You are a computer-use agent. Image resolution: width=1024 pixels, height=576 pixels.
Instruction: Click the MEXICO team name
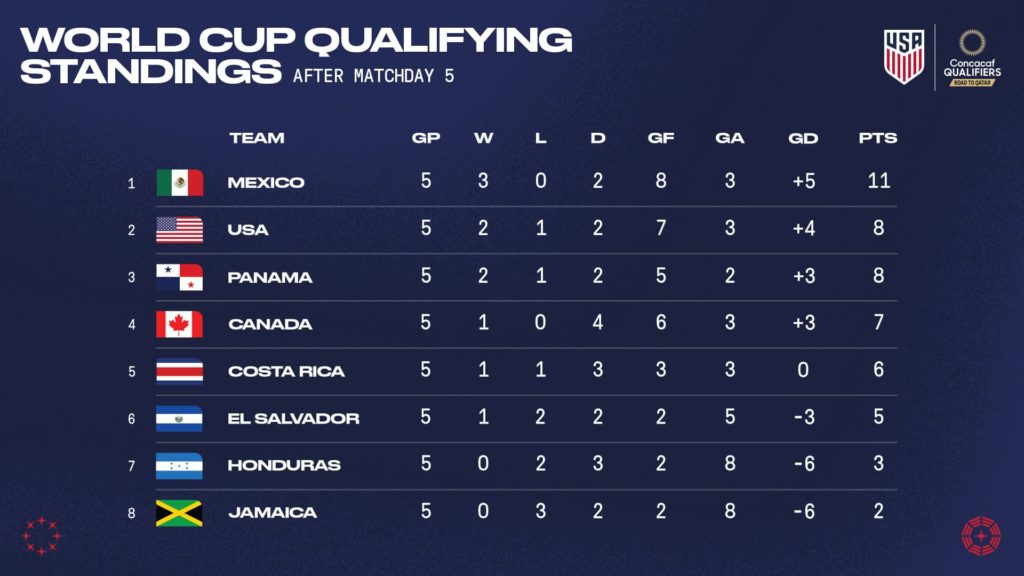tap(266, 182)
